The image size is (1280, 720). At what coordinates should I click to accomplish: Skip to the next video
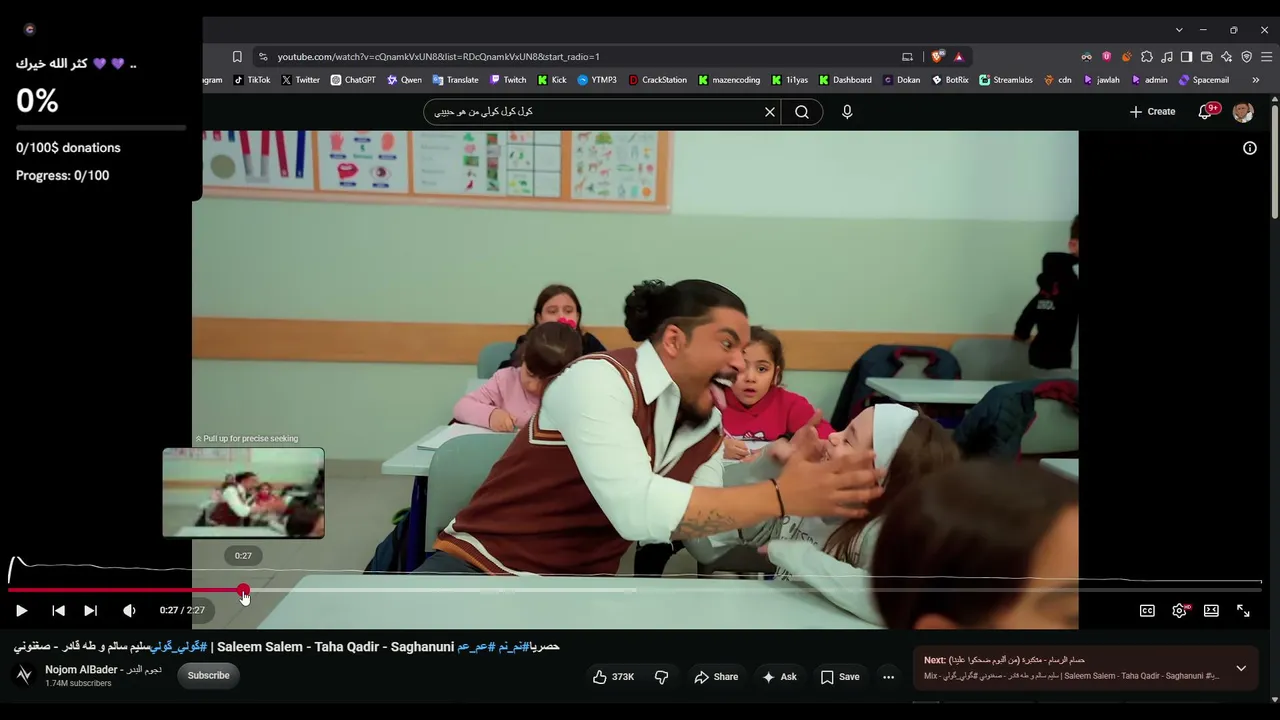[90, 610]
